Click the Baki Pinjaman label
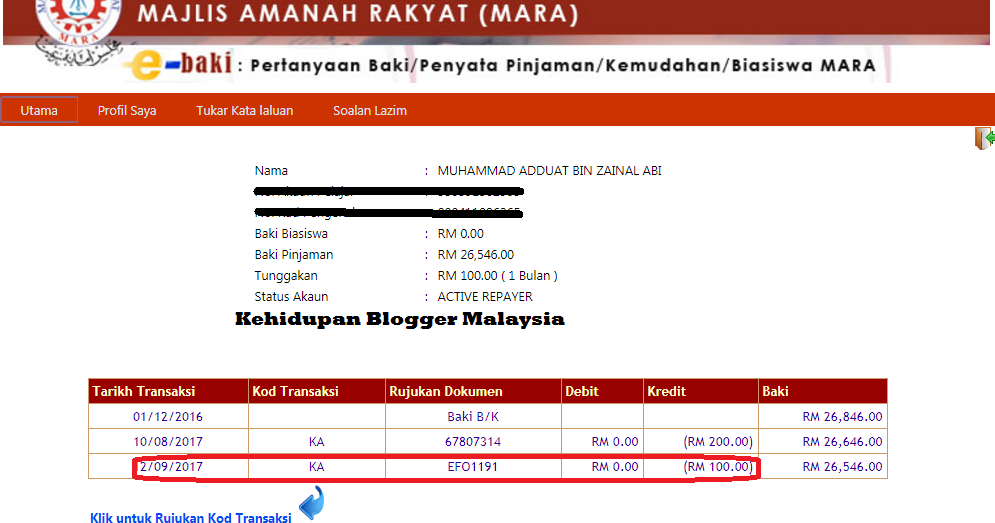Screen dimensions: 995x523 tap(294, 255)
